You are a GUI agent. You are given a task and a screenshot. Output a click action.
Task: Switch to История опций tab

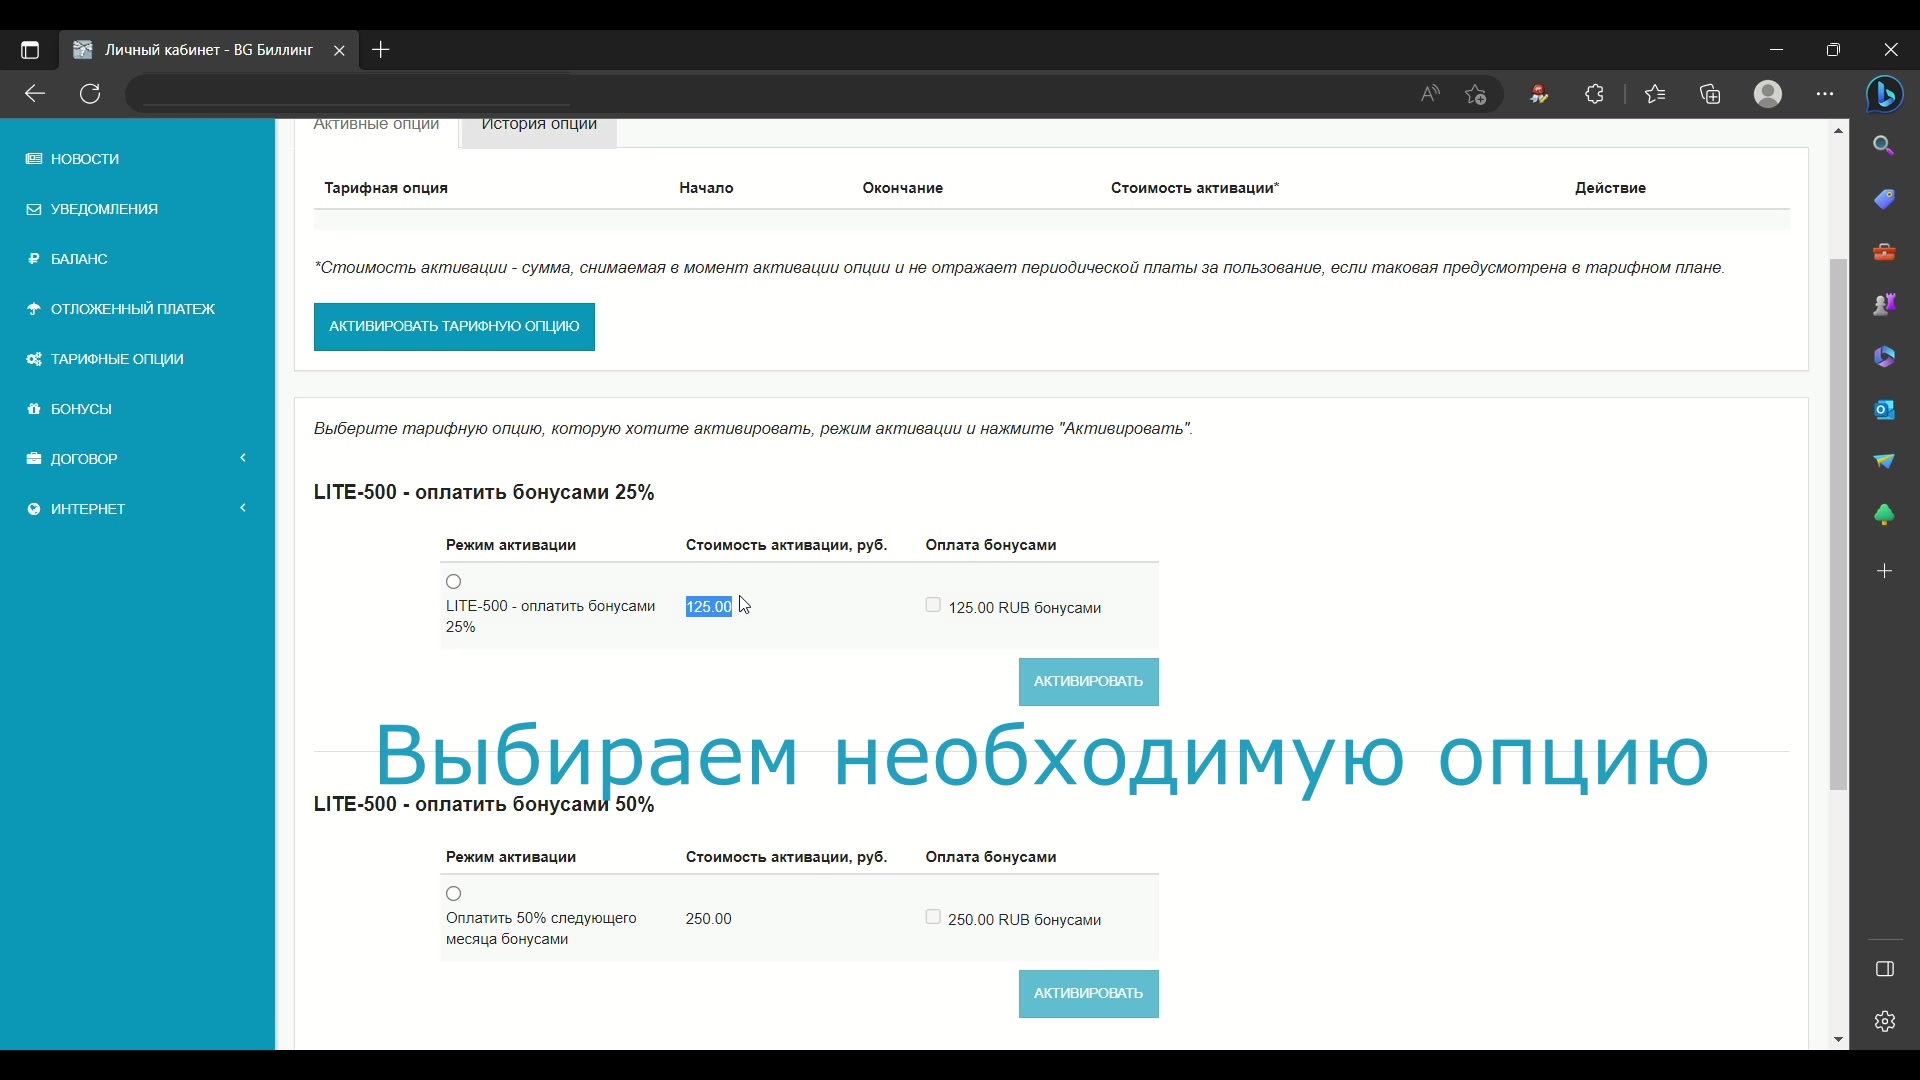click(x=539, y=128)
